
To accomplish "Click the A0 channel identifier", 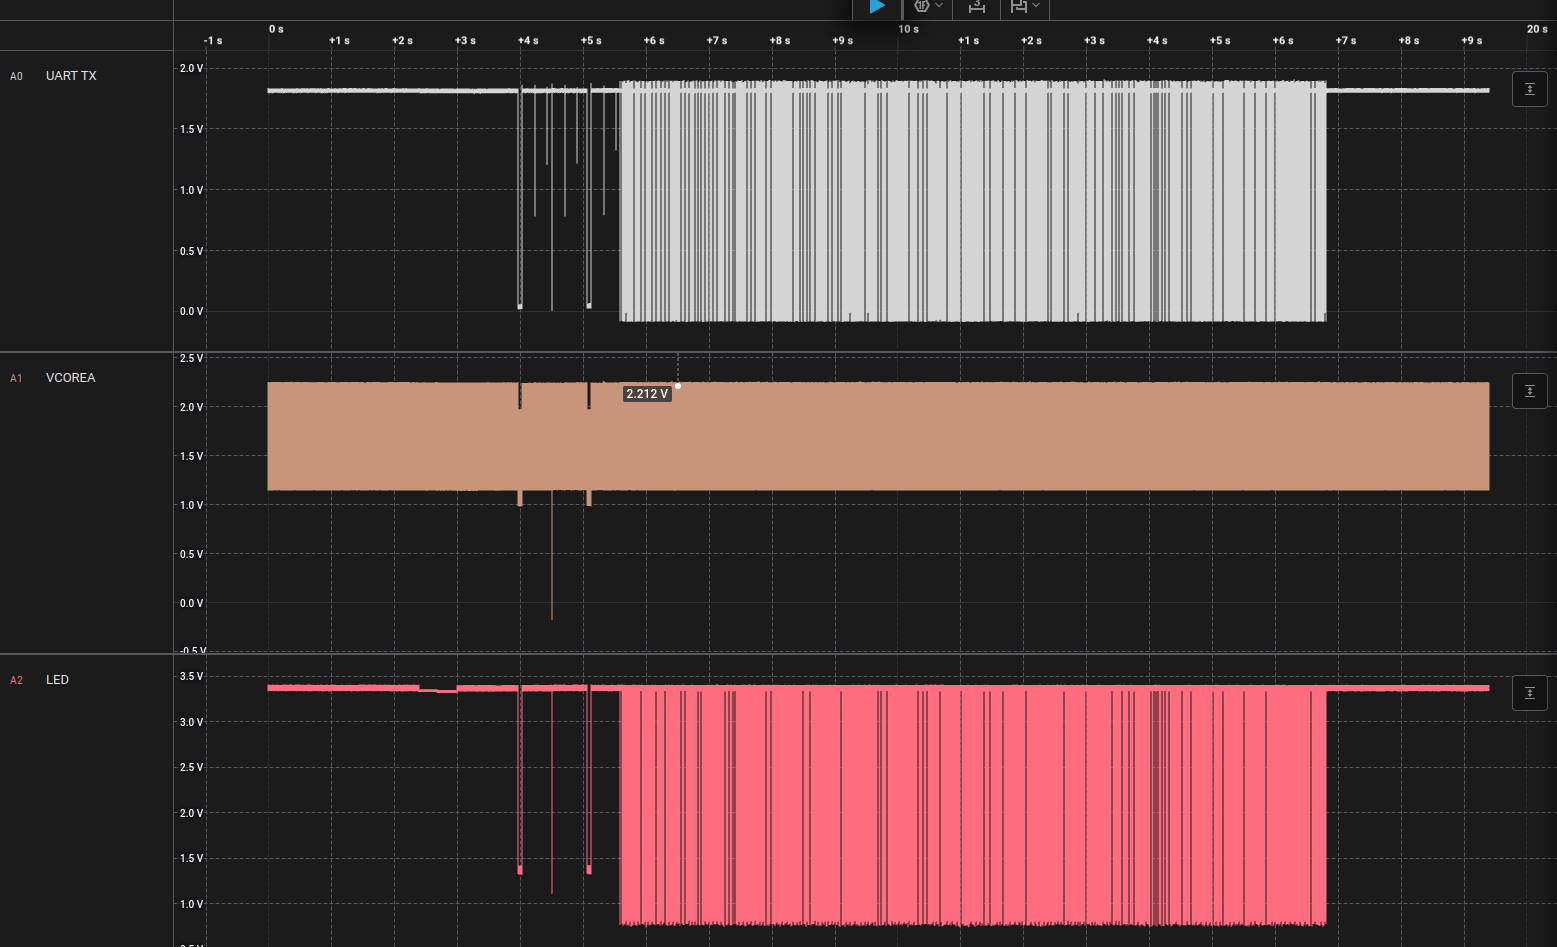I will coord(16,77).
